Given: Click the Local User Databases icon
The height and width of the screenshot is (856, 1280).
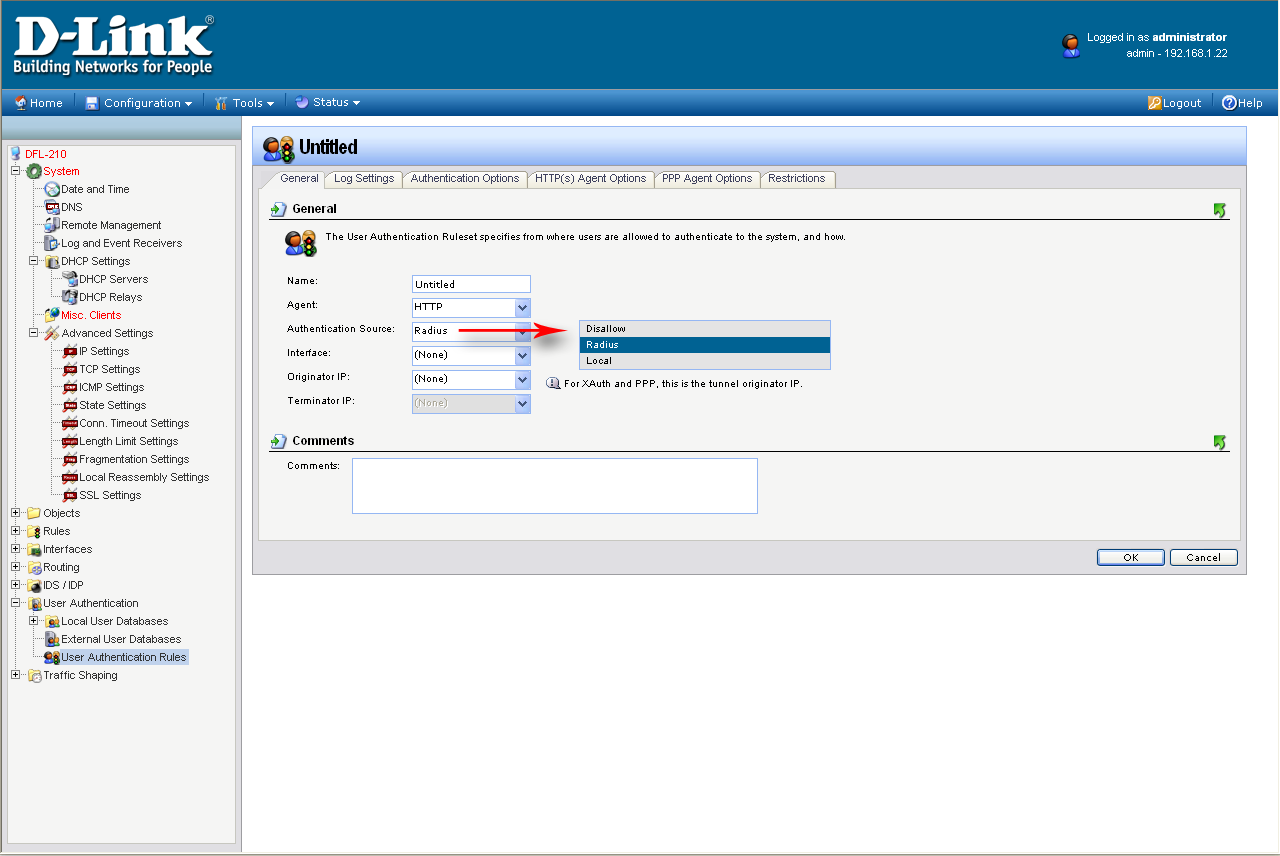Looking at the screenshot, I should coord(52,621).
